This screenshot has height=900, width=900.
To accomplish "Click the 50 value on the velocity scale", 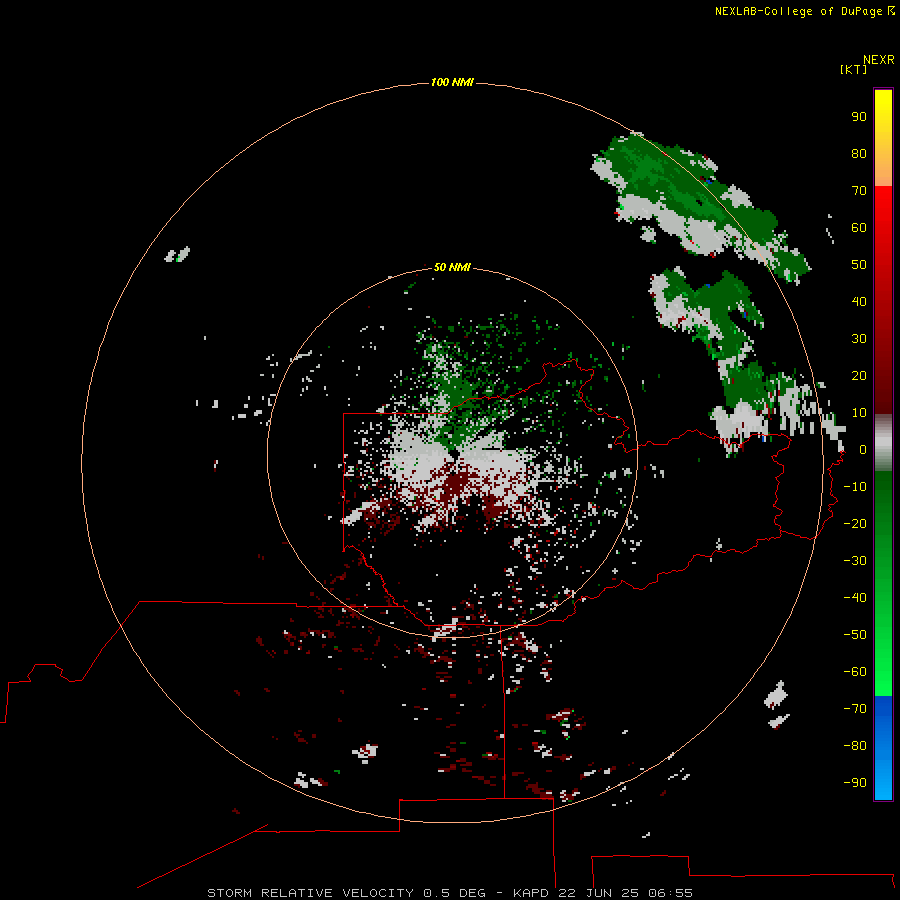I will click(x=859, y=265).
